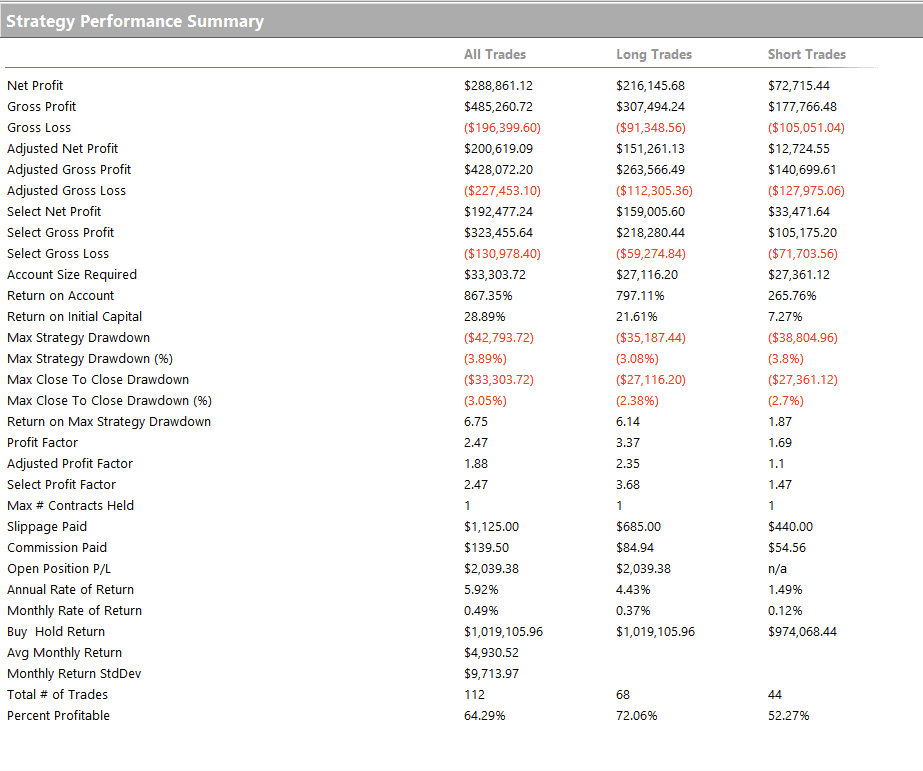The image size is (923, 771).
Task: Select the 867.35% Return on Account value
Action: click(x=489, y=296)
